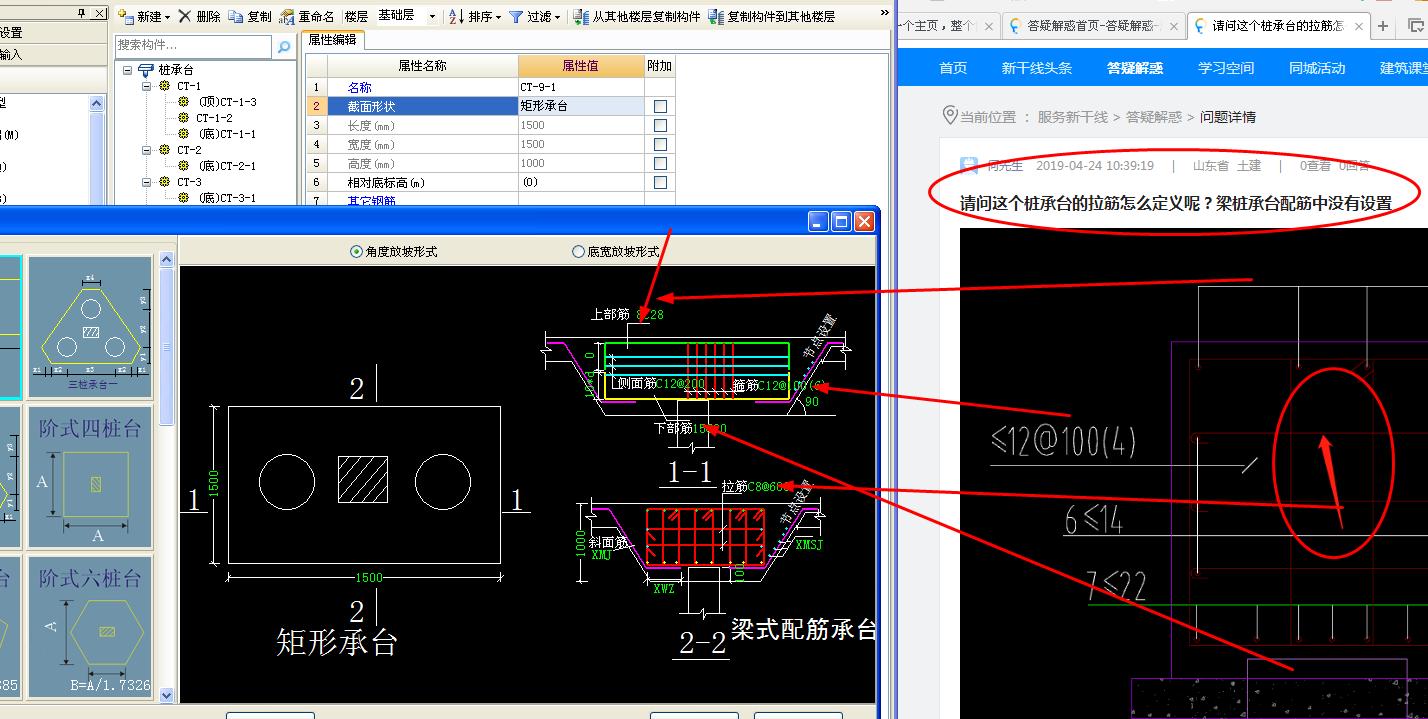Click the magnifier search icon beside 搜索构件

[x=284, y=46]
